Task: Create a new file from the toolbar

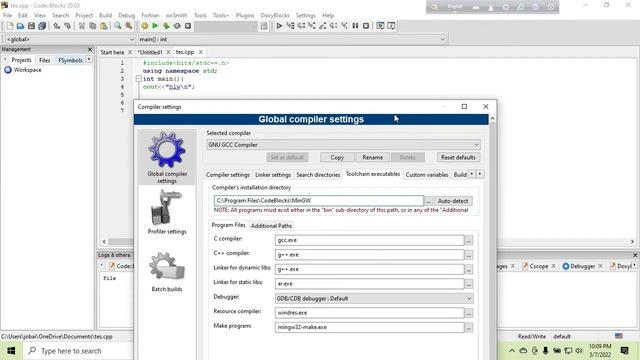Action: (10, 26)
